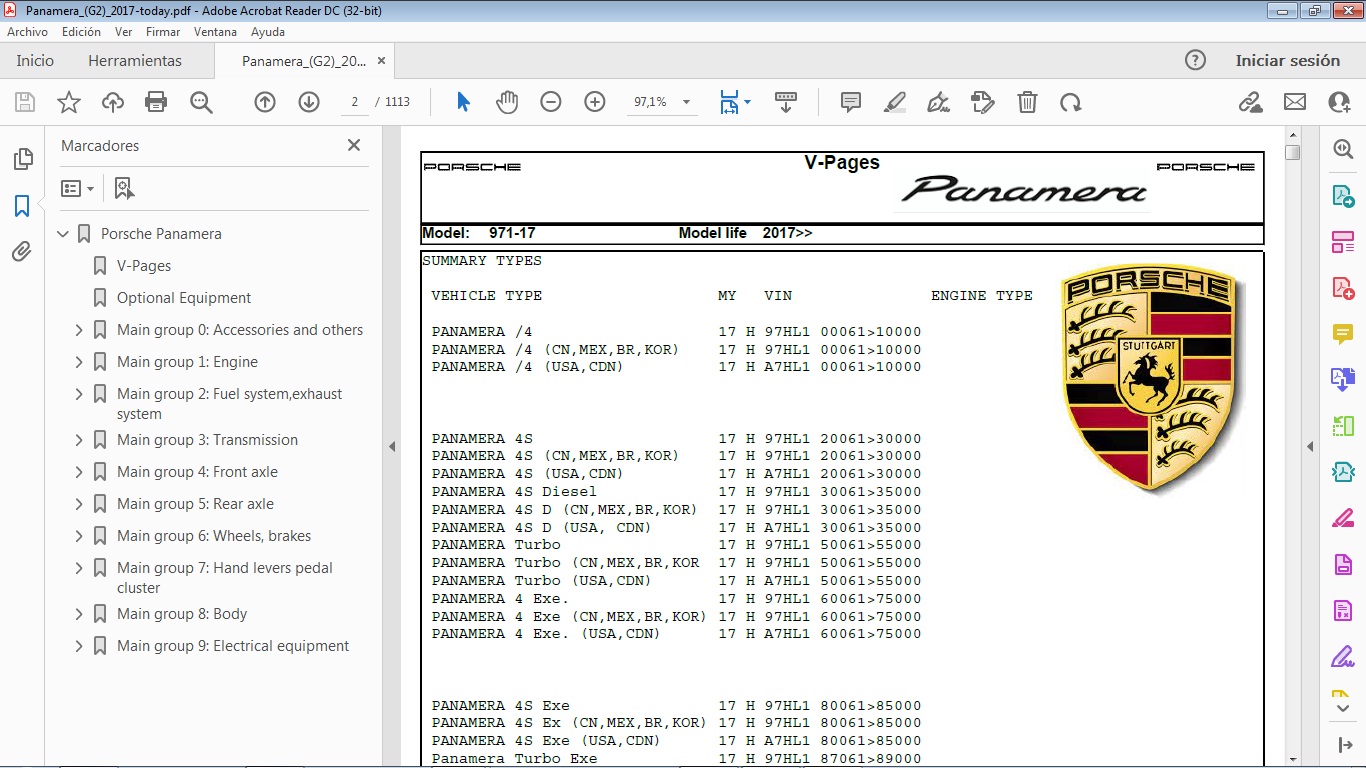1366x768 pixels.
Task: Open the zoom level dropdown
Action: point(686,102)
